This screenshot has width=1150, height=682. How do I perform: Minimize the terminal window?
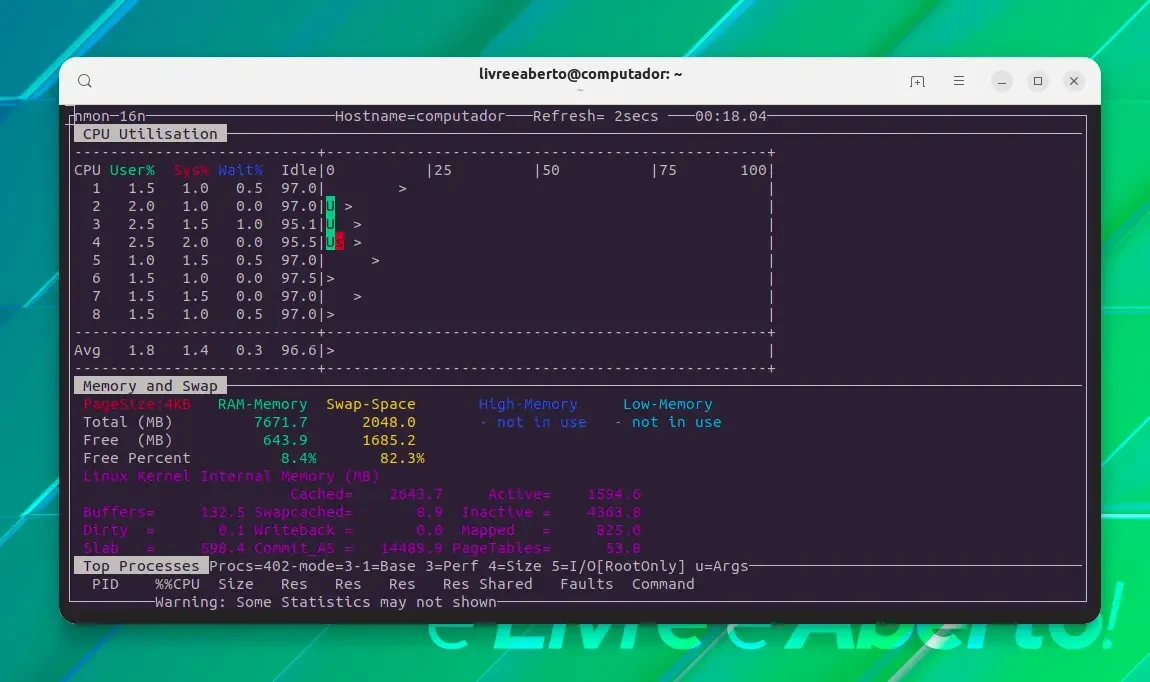[1001, 81]
